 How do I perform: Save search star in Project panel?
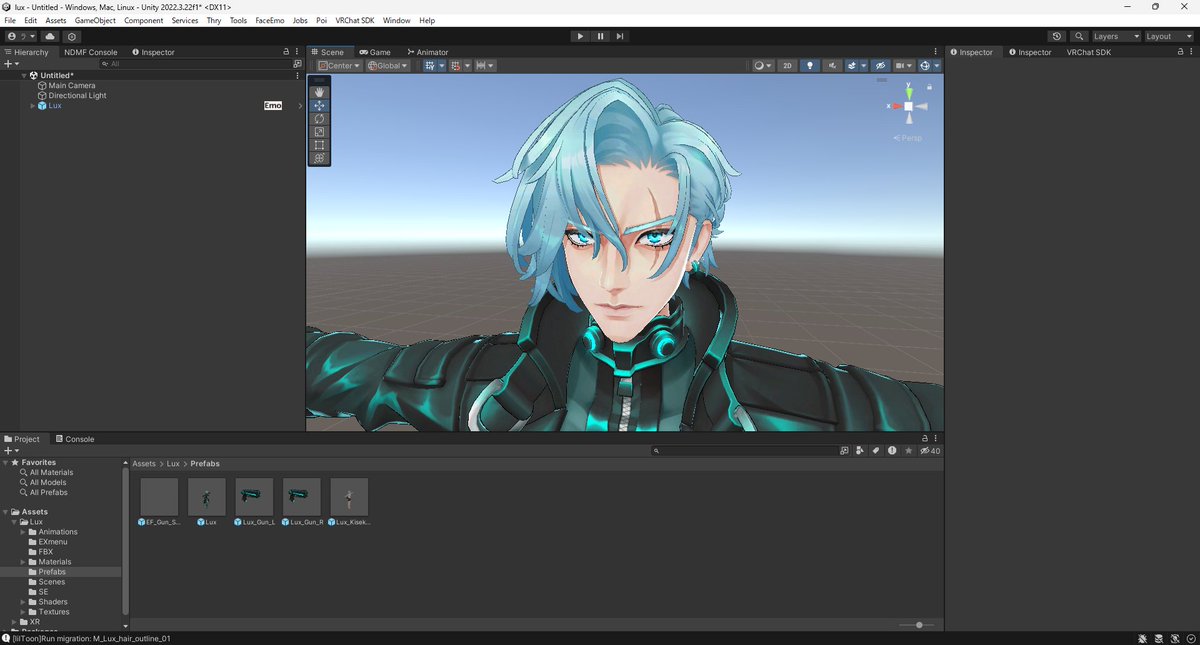click(x=908, y=451)
